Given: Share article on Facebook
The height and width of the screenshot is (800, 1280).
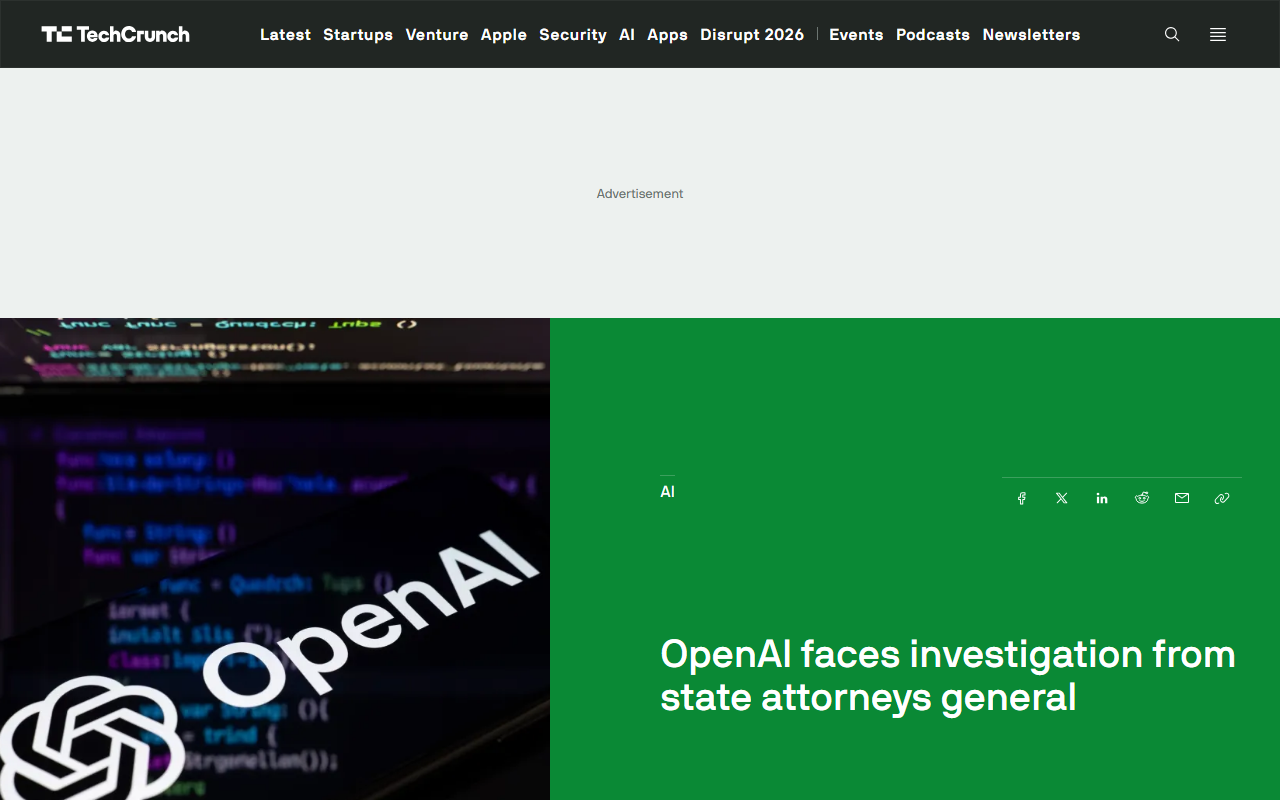Looking at the screenshot, I should [x=1022, y=498].
